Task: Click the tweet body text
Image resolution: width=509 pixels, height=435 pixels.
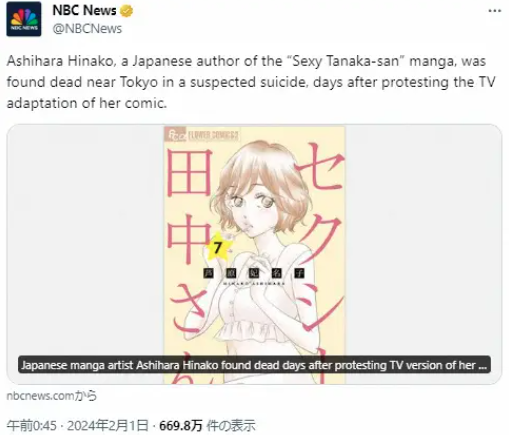Action: pyautogui.click(x=251, y=82)
